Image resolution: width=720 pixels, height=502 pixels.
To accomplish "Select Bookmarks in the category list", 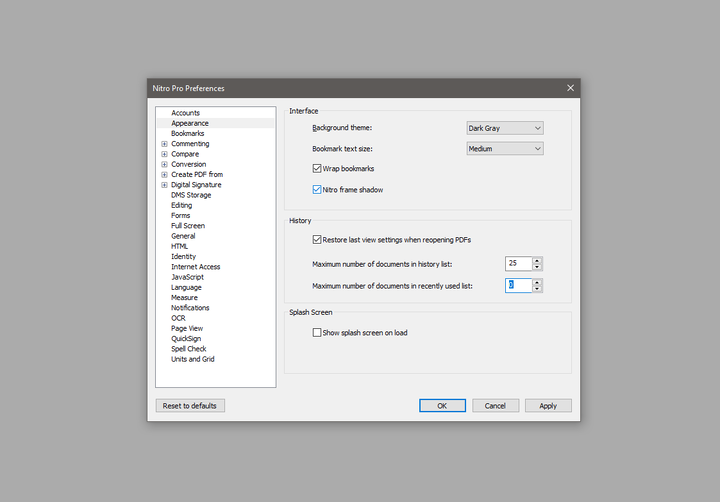I will pos(187,134).
